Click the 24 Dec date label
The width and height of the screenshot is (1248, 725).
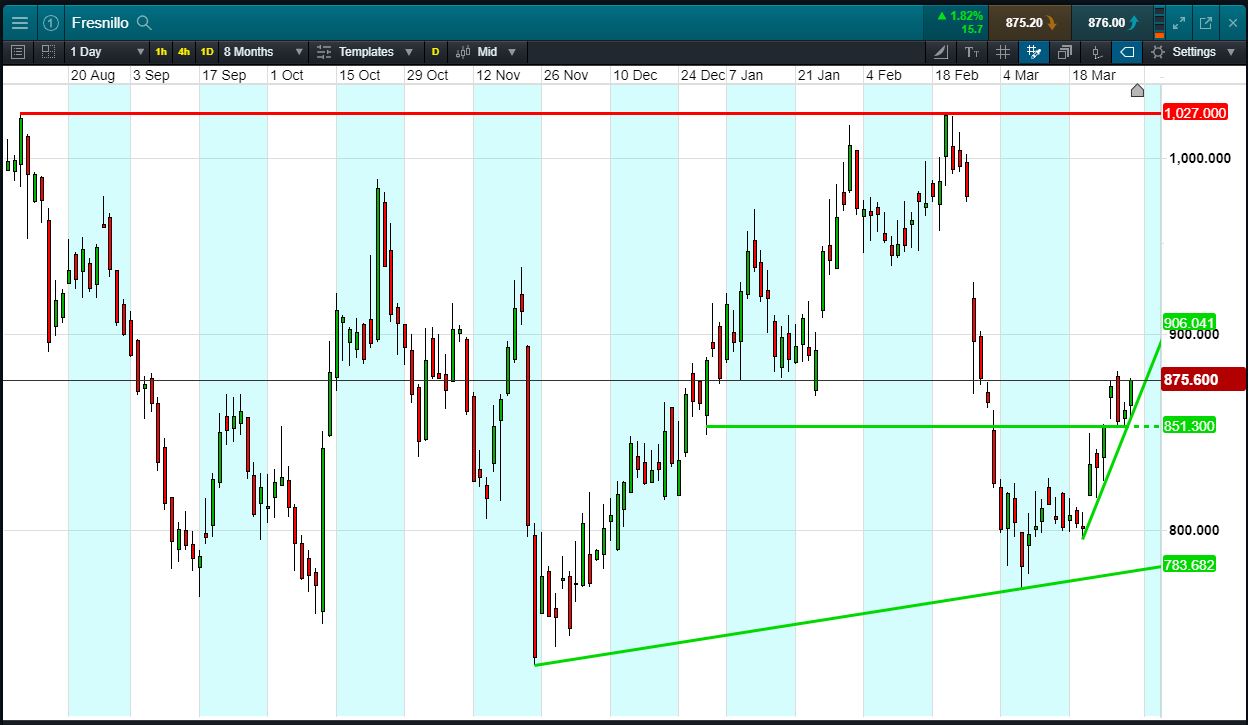click(703, 75)
